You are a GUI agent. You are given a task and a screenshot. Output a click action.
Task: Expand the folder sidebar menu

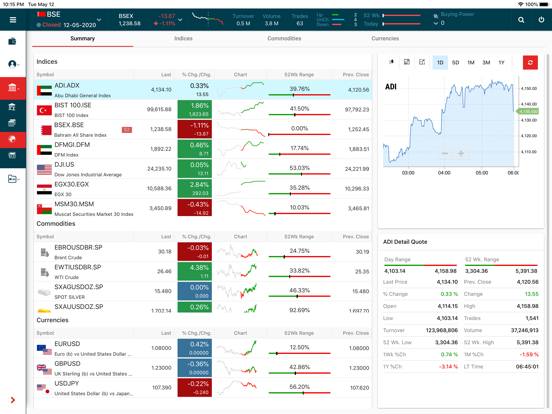point(13,179)
